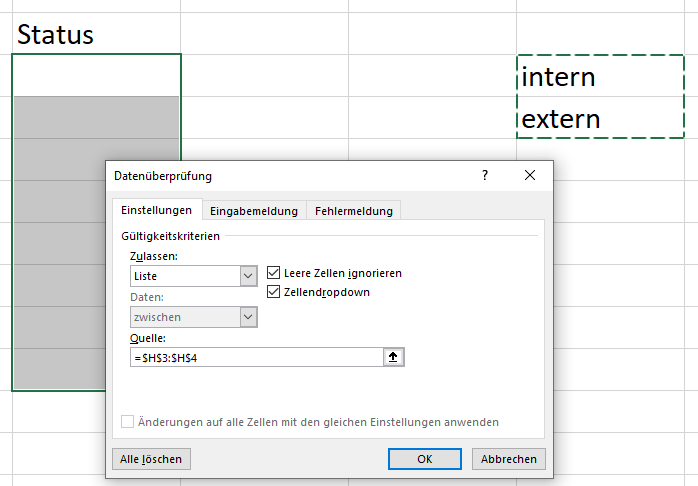698x486 pixels.
Task: Switch to the Einstellungen tab
Action: (156, 210)
